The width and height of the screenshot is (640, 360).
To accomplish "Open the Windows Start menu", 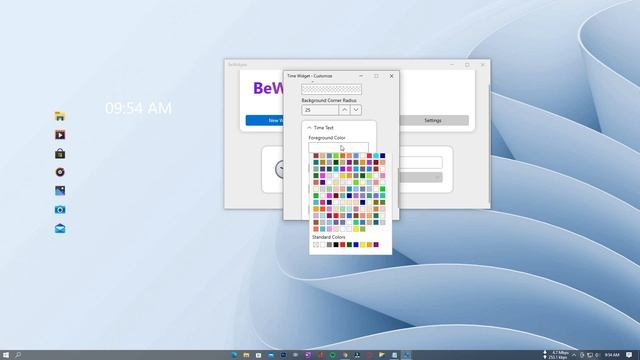I will (6, 355).
